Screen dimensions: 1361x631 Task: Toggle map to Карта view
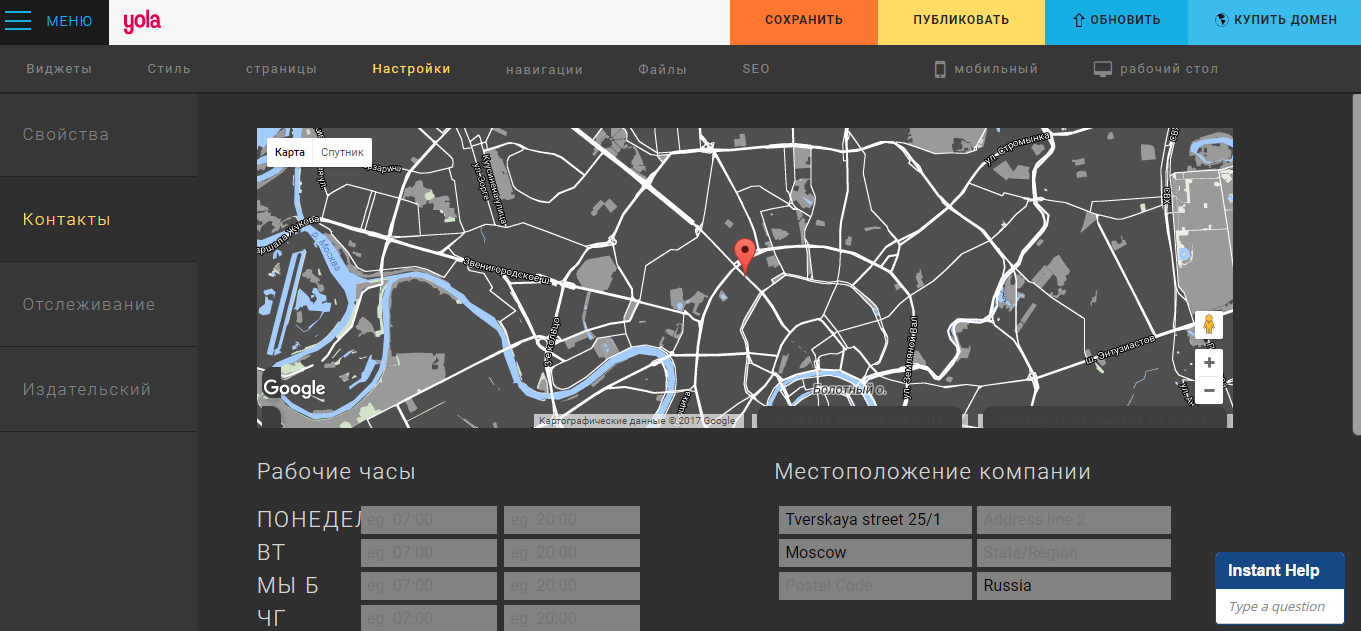pos(290,152)
